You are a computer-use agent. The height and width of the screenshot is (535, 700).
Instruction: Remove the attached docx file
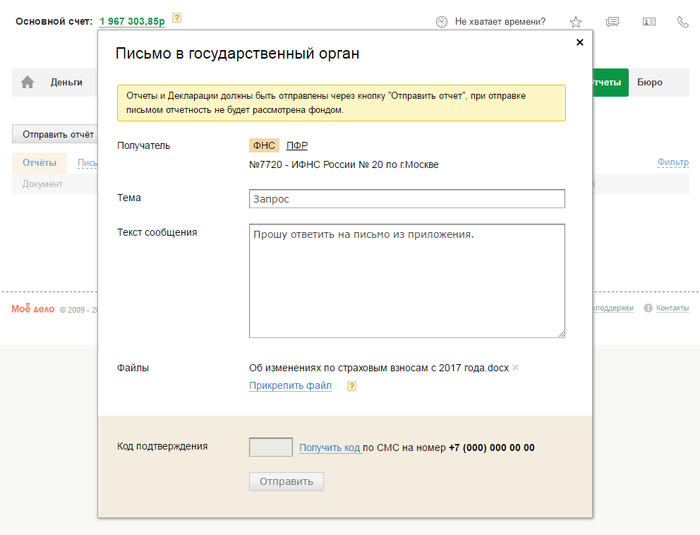pos(516,368)
